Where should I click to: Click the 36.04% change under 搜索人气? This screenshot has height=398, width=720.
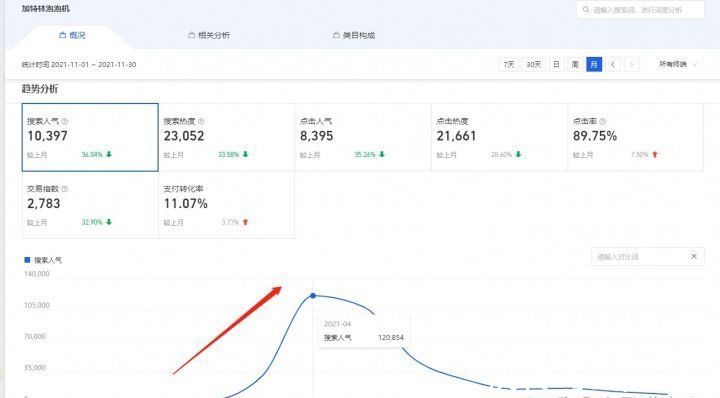tap(92, 155)
